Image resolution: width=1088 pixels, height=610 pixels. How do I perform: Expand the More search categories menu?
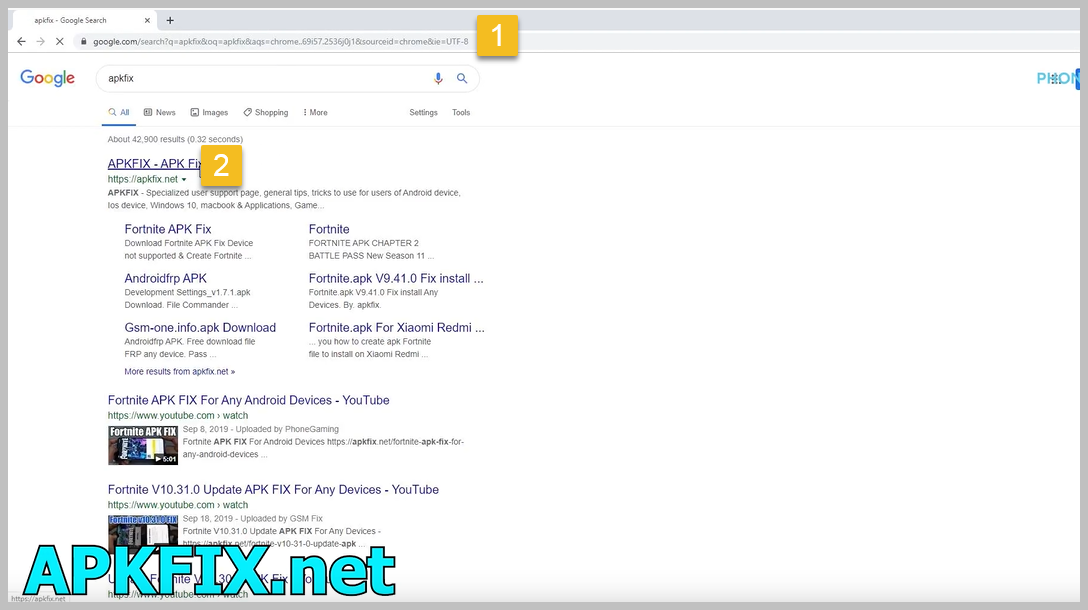pos(316,112)
